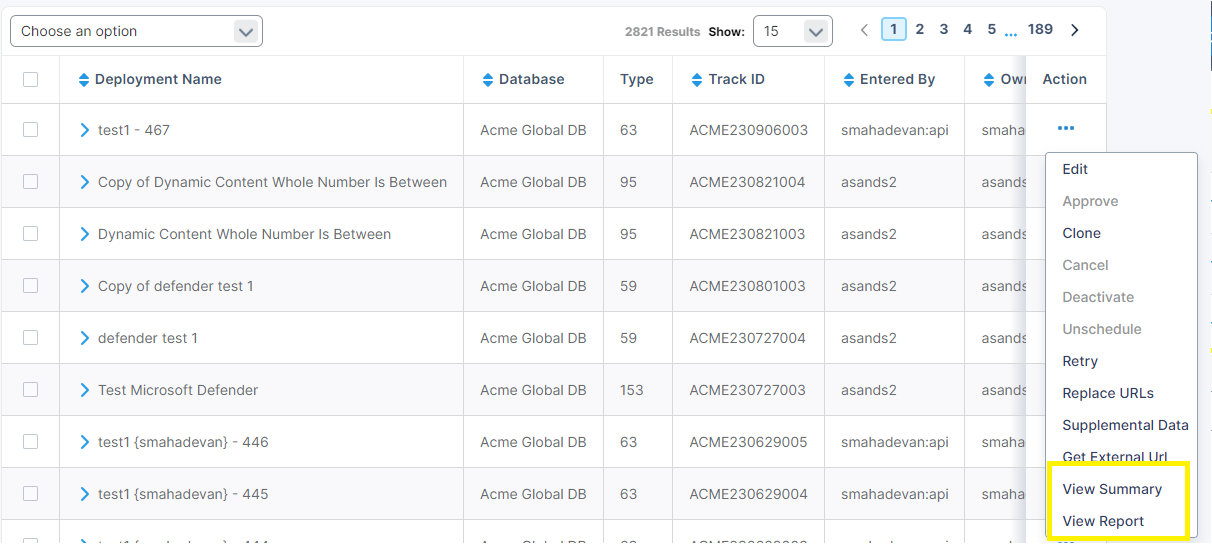Toggle the select-all header checkbox
Image resolution: width=1212 pixels, height=552 pixels.
tap(30, 79)
